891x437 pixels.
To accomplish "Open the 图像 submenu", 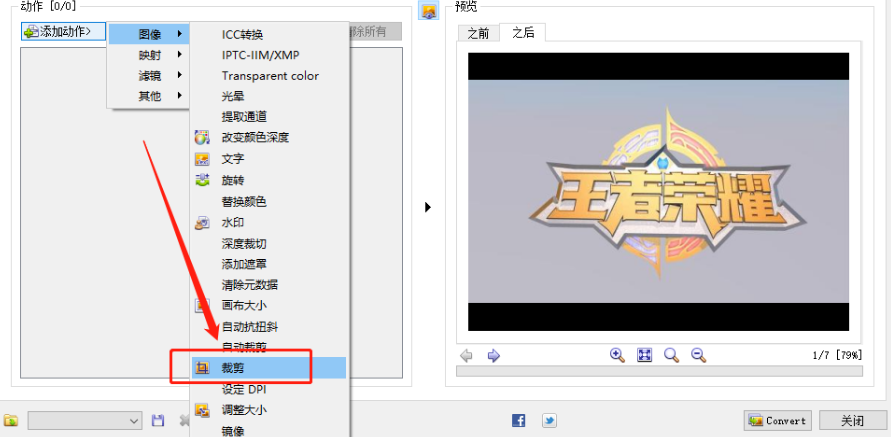I will 149,34.
